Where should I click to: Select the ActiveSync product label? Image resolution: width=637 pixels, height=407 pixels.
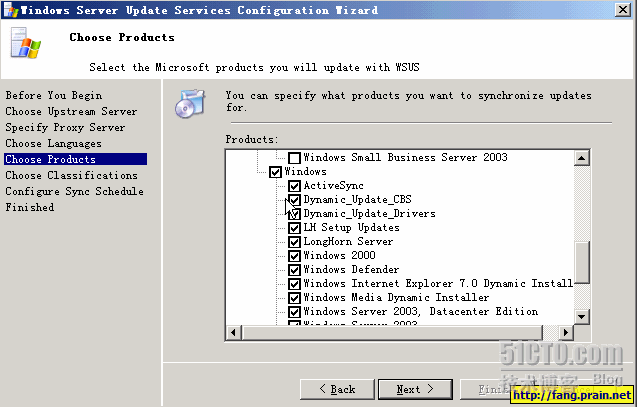pyautogui.click(x=334, y=186)
